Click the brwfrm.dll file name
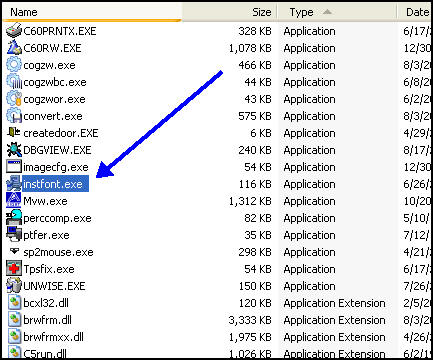This screenshot has width=433, height=360. tap(47, 320)
